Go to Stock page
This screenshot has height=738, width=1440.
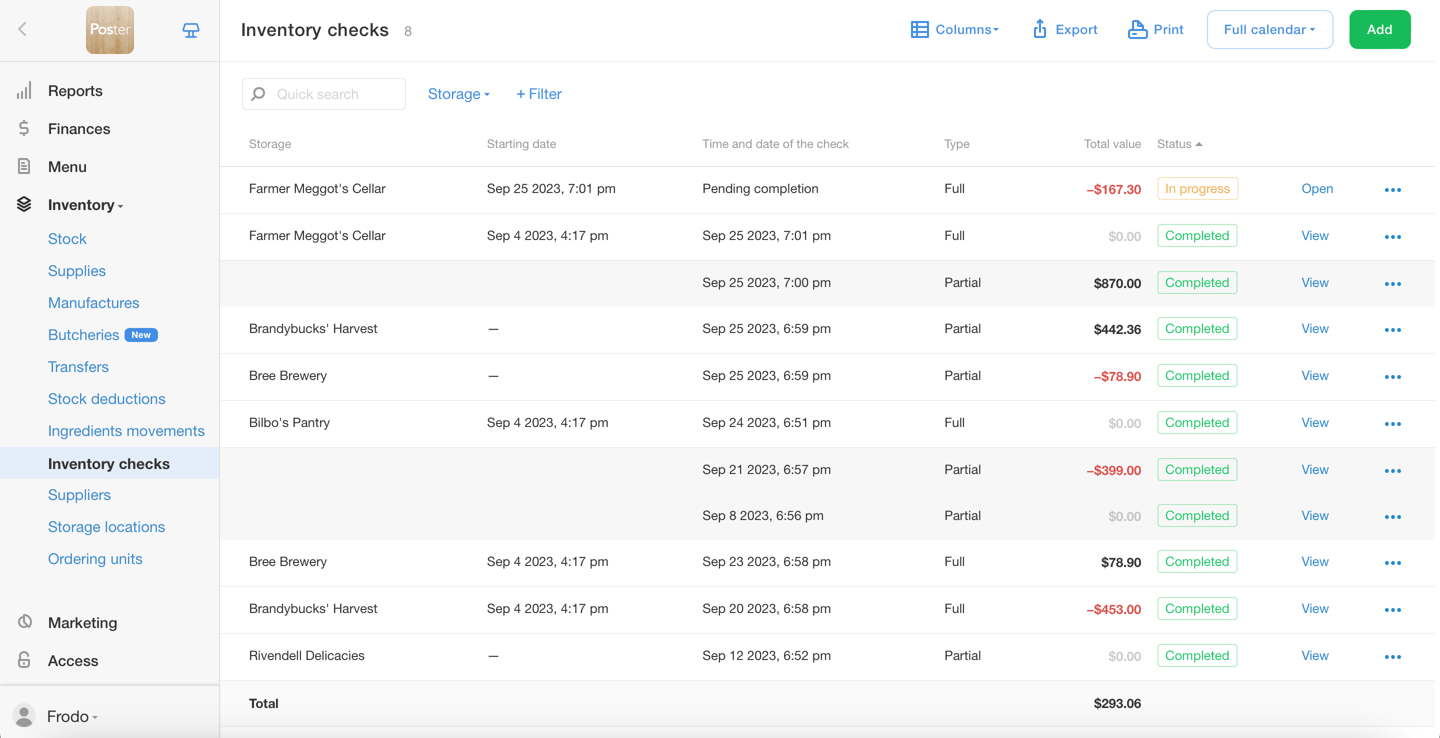67,239
